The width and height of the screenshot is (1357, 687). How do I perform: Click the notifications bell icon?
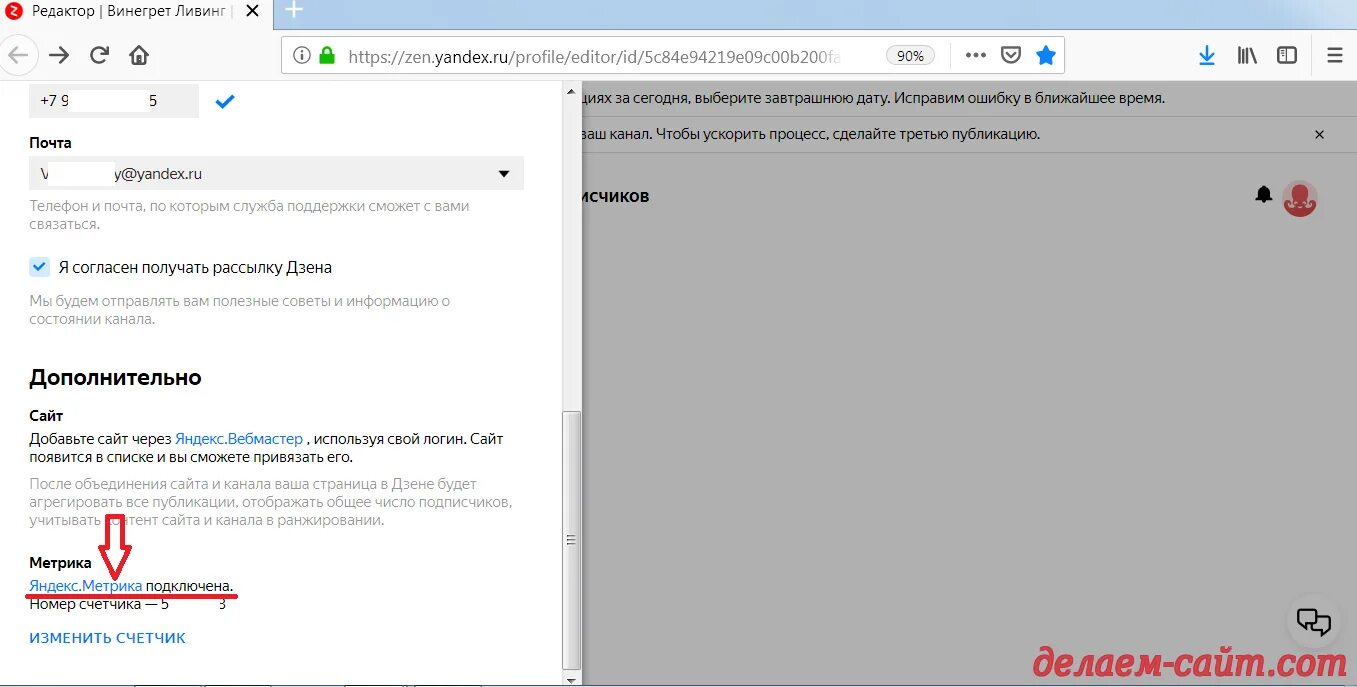click(x=1264, y=195)
